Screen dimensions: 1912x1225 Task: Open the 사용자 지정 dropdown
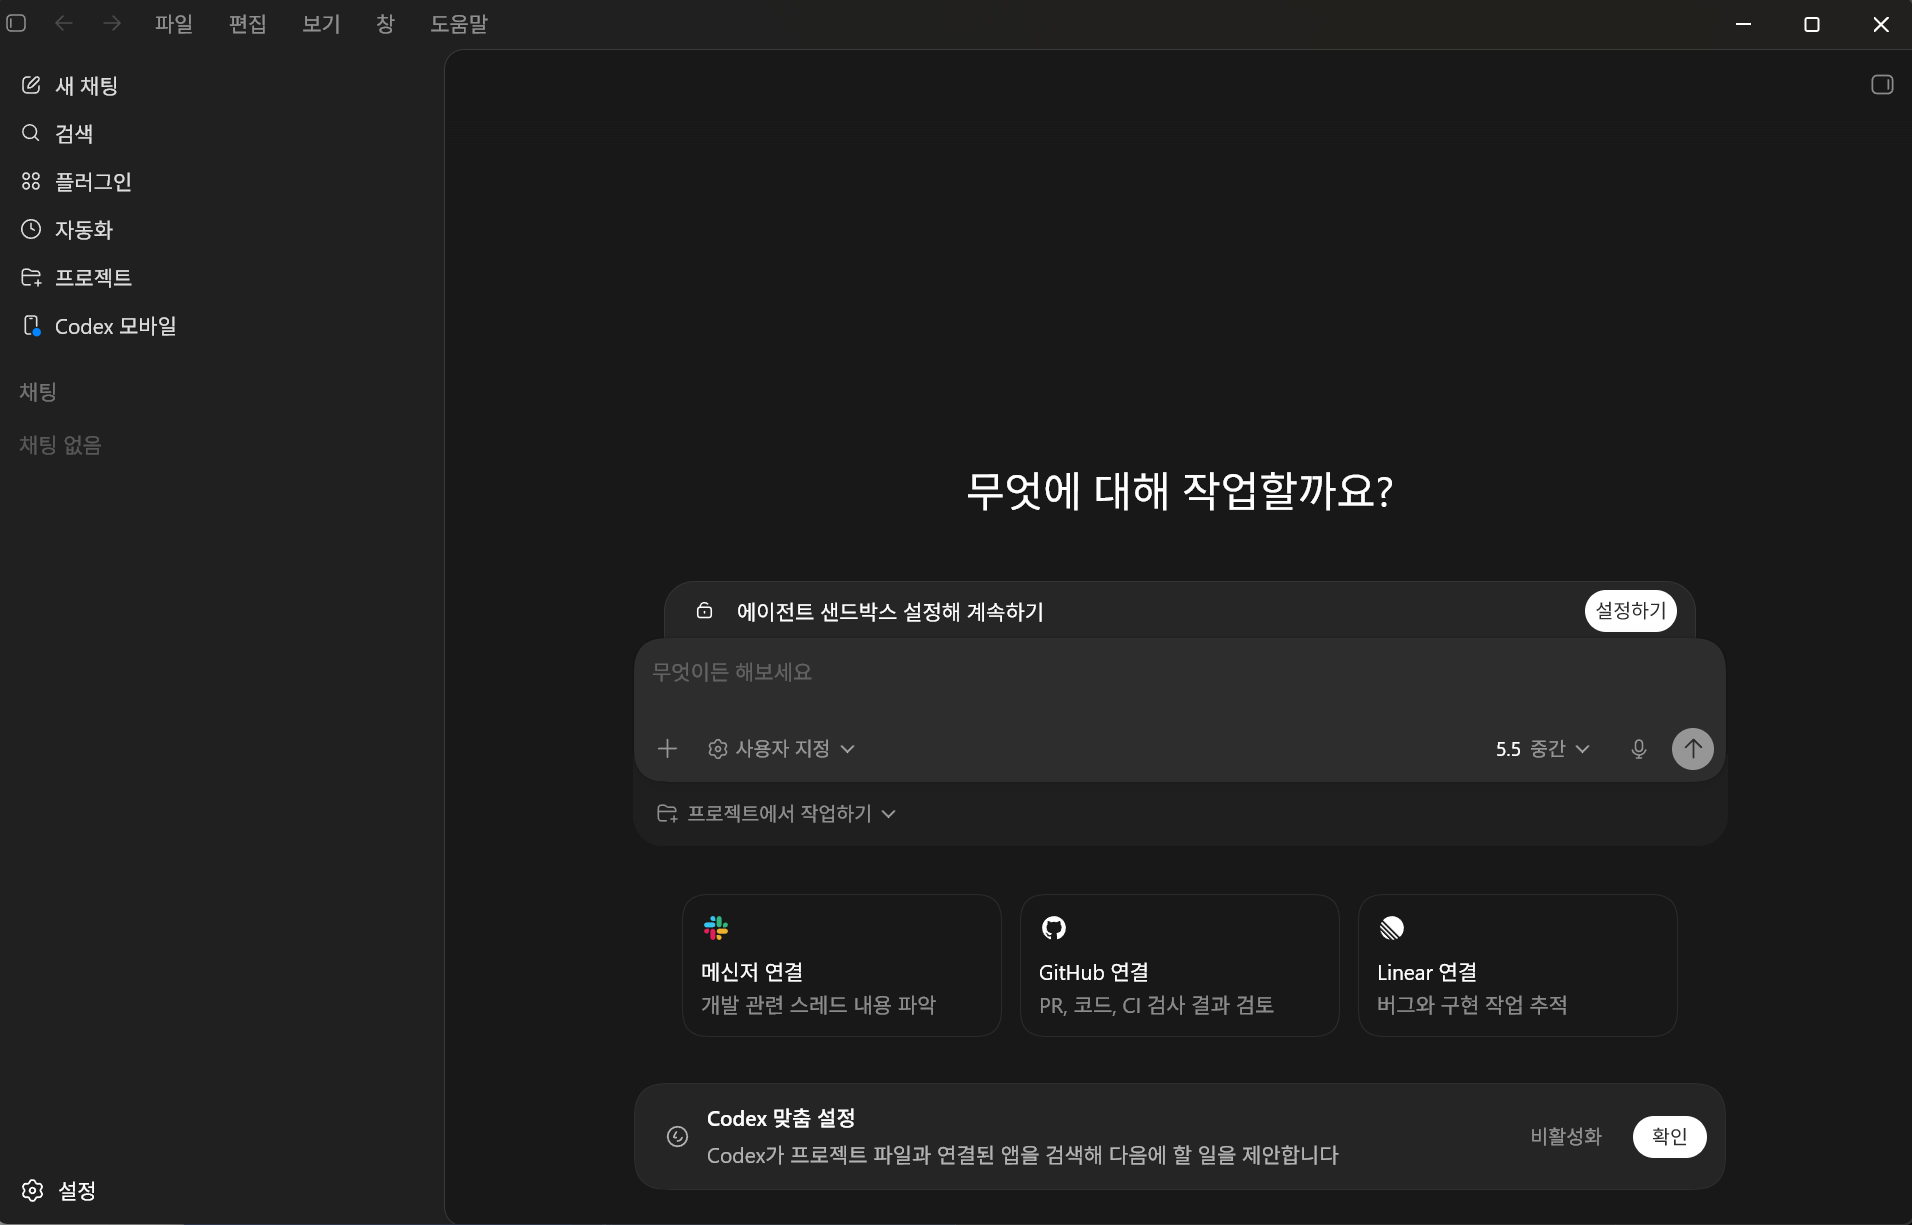[782, 749]
